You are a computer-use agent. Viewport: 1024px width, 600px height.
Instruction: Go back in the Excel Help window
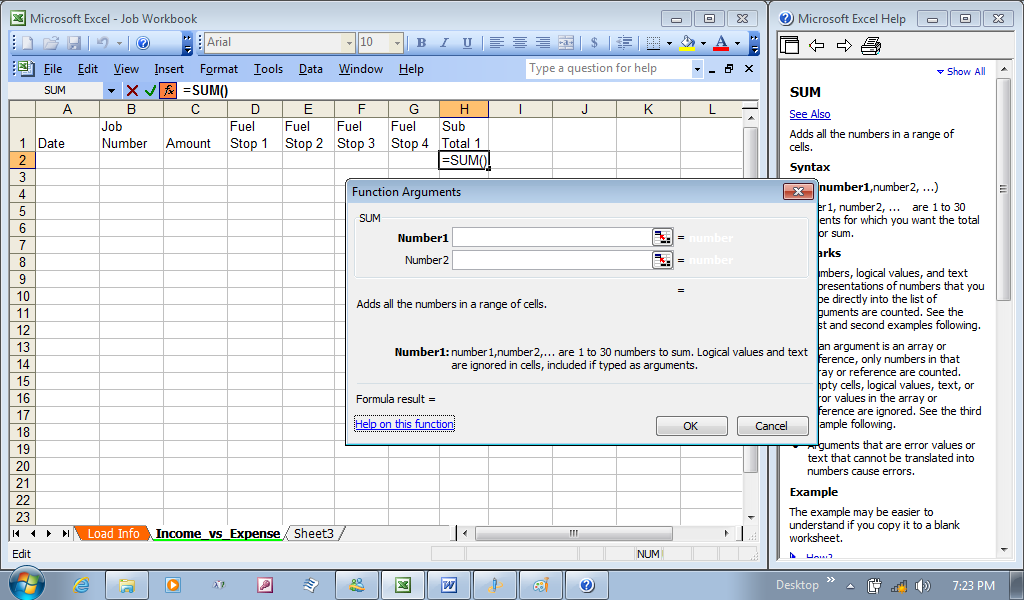[816, 45]
